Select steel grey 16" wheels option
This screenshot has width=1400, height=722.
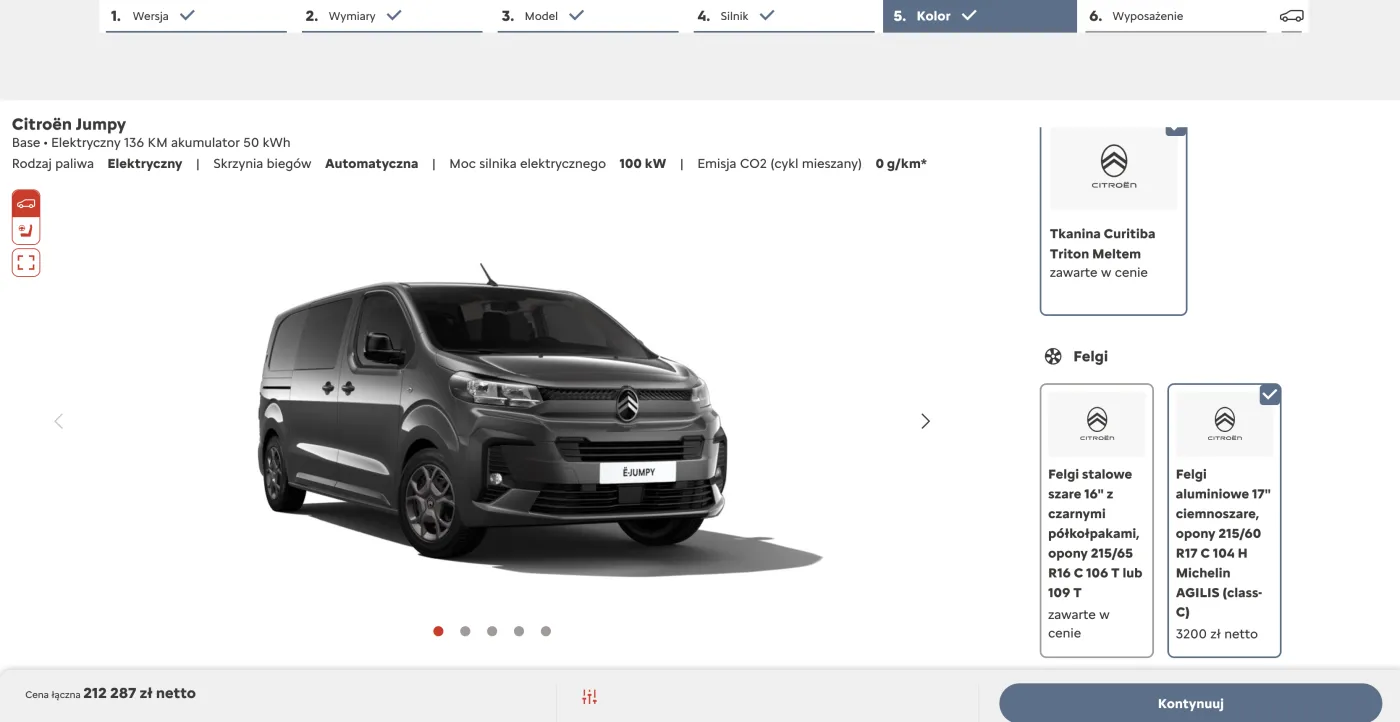point(1097,521)
